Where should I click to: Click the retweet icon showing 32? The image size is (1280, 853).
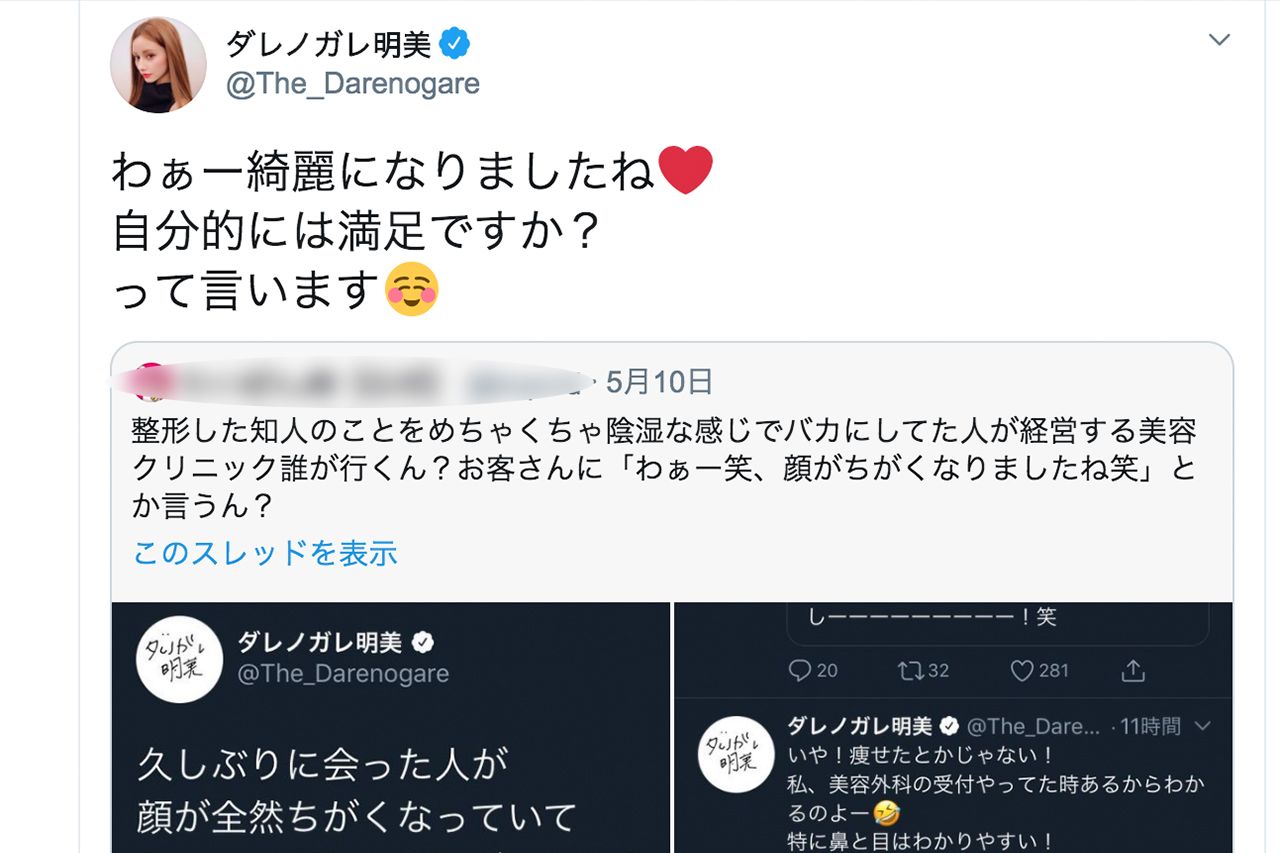coord(908,671)
